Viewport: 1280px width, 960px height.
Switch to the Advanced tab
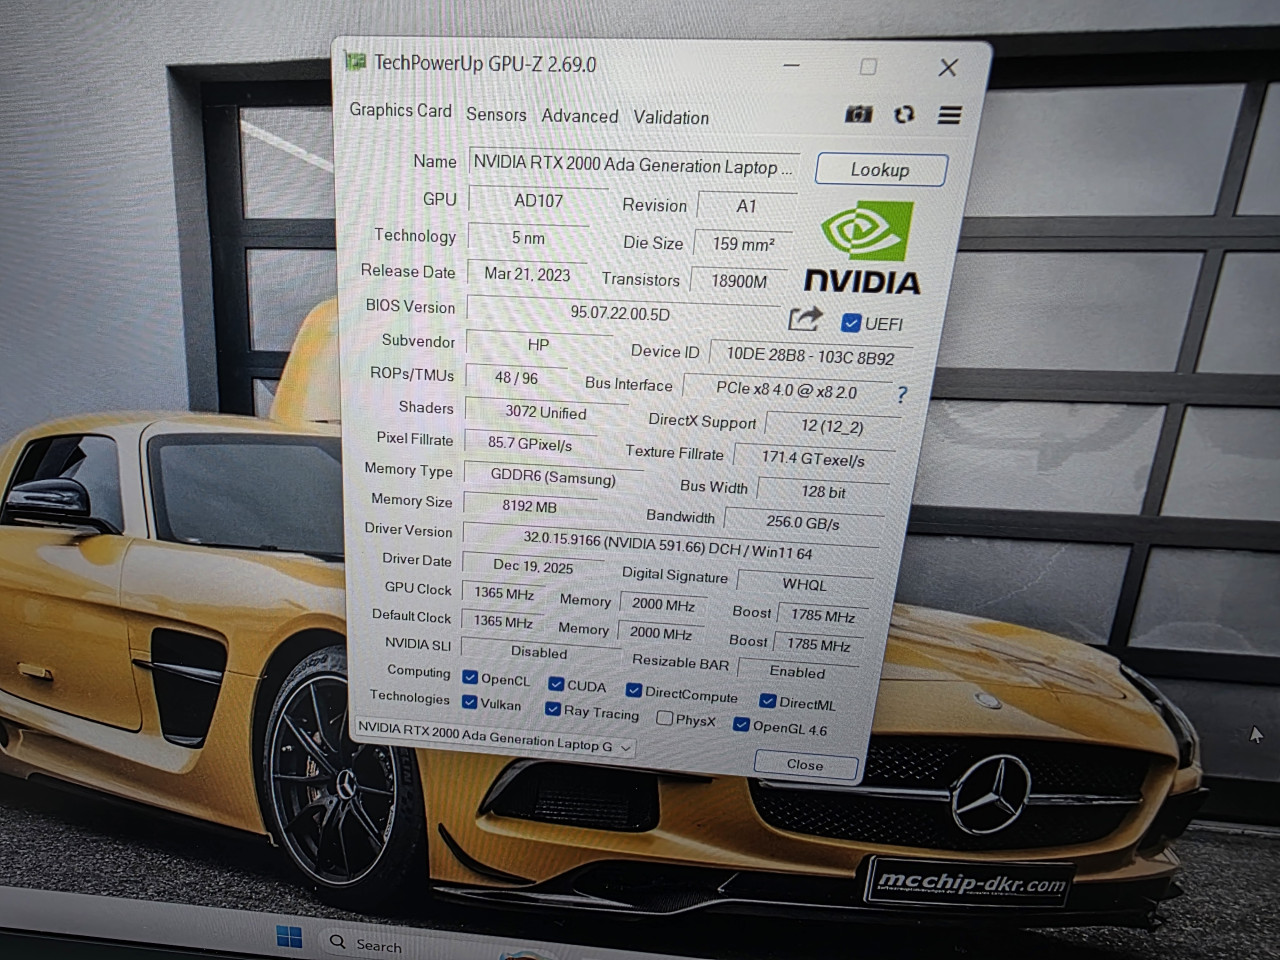(x=580, y=116)
